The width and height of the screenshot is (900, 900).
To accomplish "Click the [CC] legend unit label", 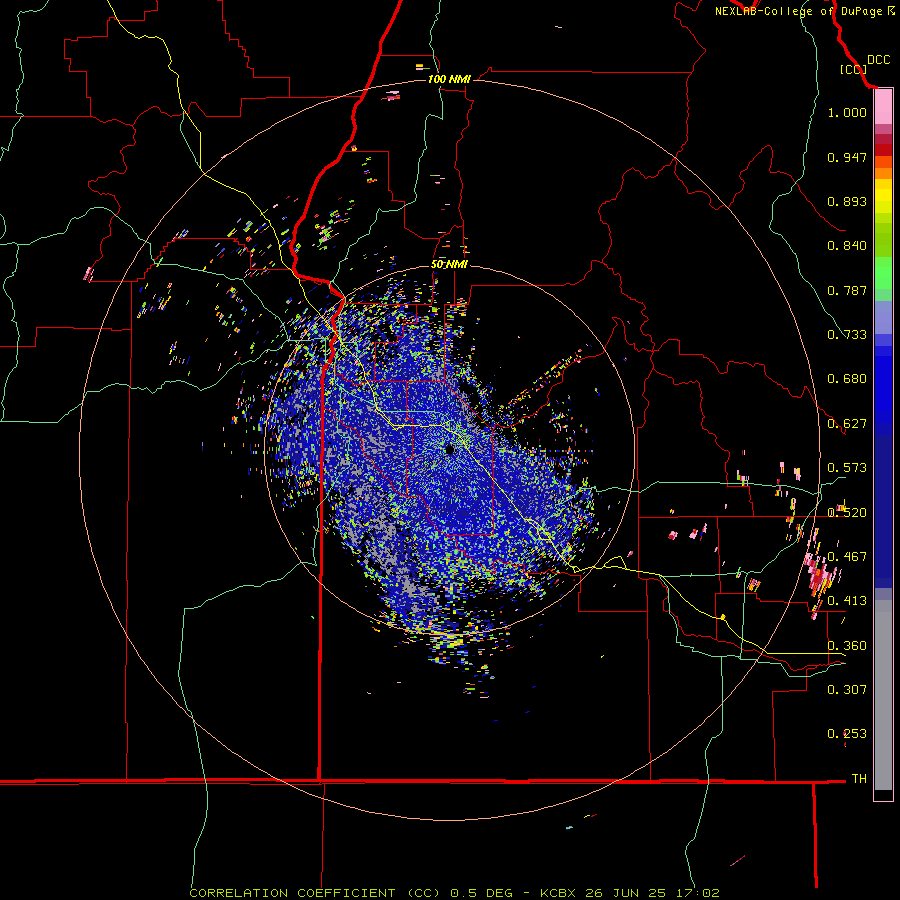I will [x=853, y=69].
